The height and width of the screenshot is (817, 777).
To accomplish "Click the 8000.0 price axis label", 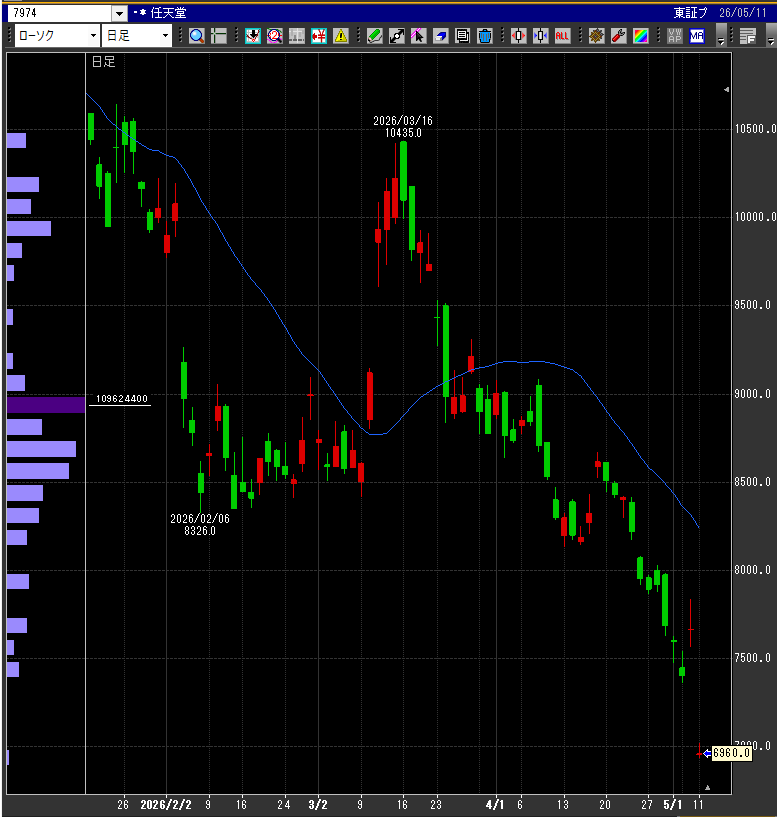I will pos(753,570).
